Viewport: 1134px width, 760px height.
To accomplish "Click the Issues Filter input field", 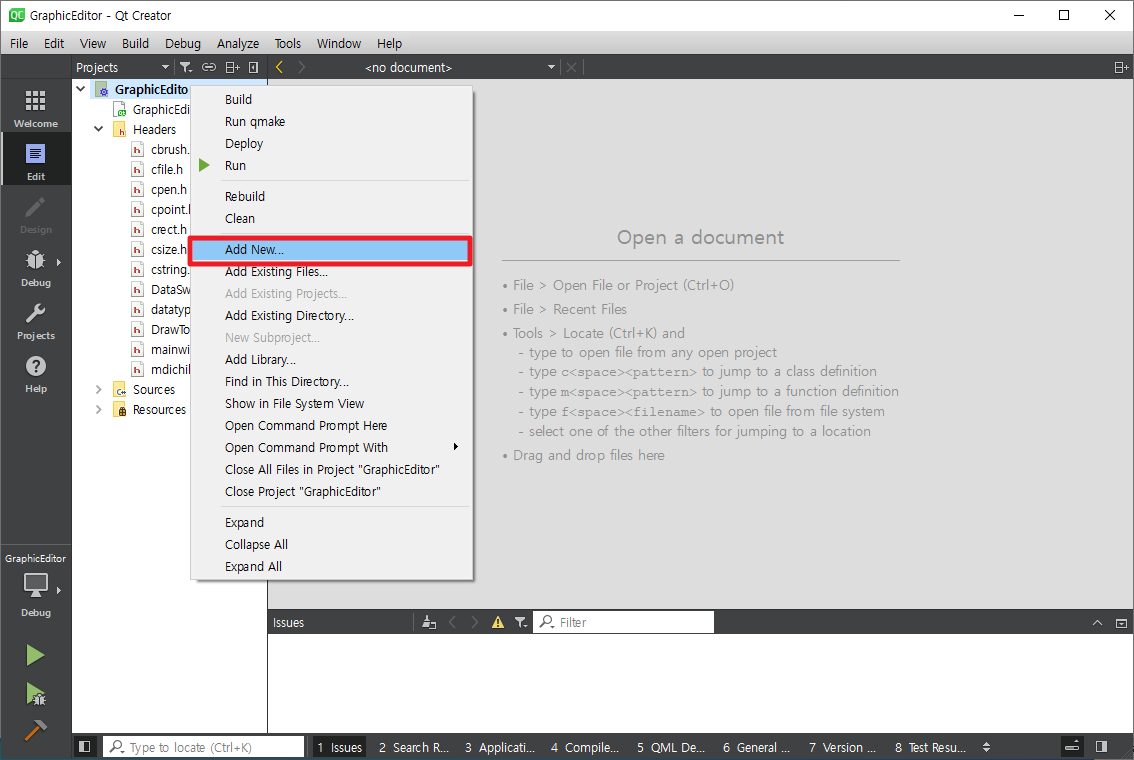I will pos(623,622).
